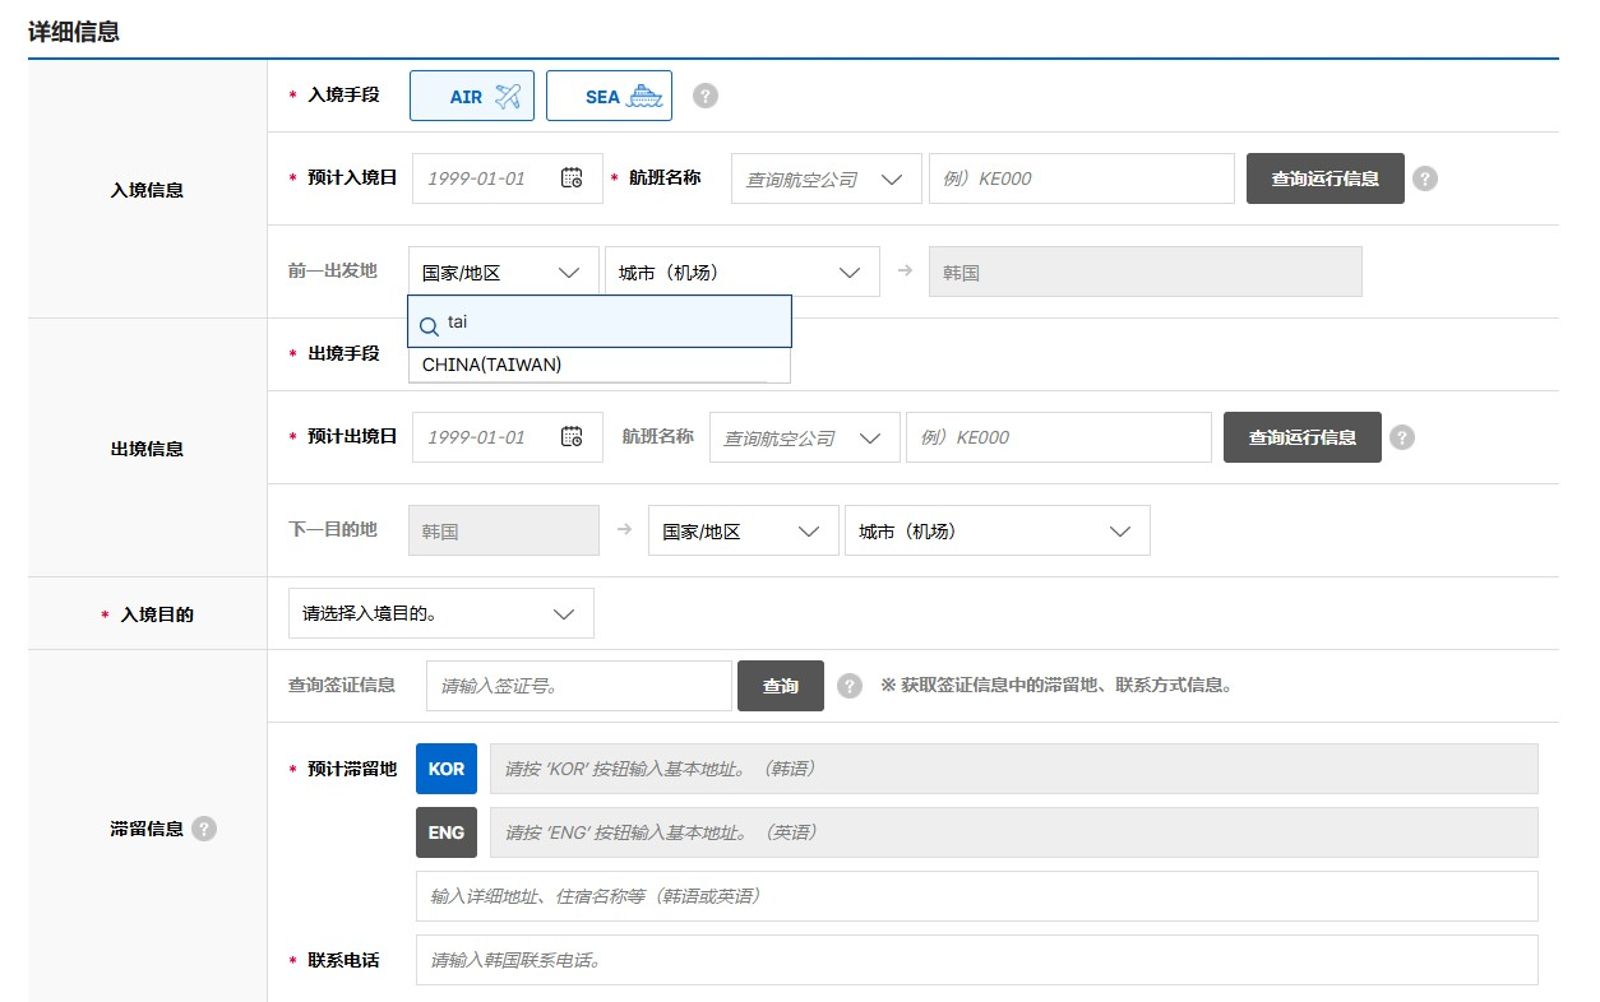Click the help icon beside 查询运行信息 in 入境信息
1600x1002 pixels.
point(1427,178)
